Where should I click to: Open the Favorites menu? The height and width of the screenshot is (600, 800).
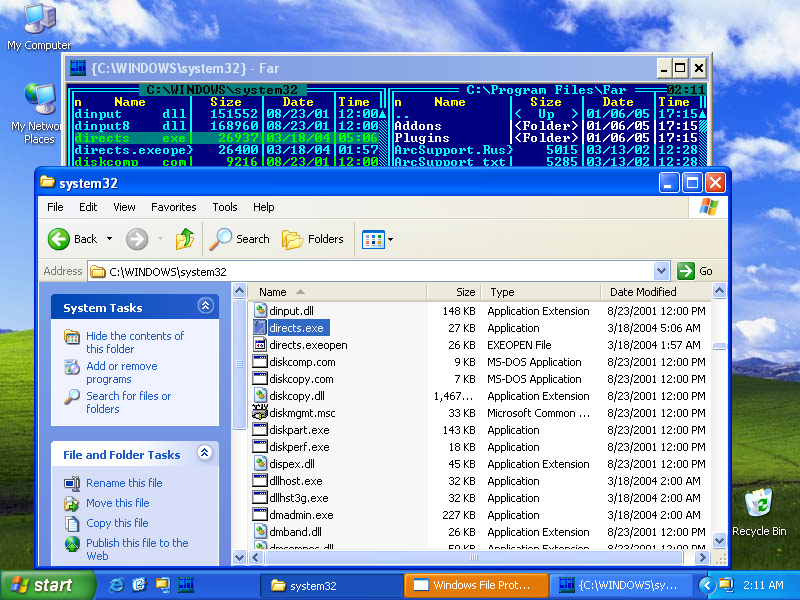point(173,207)
